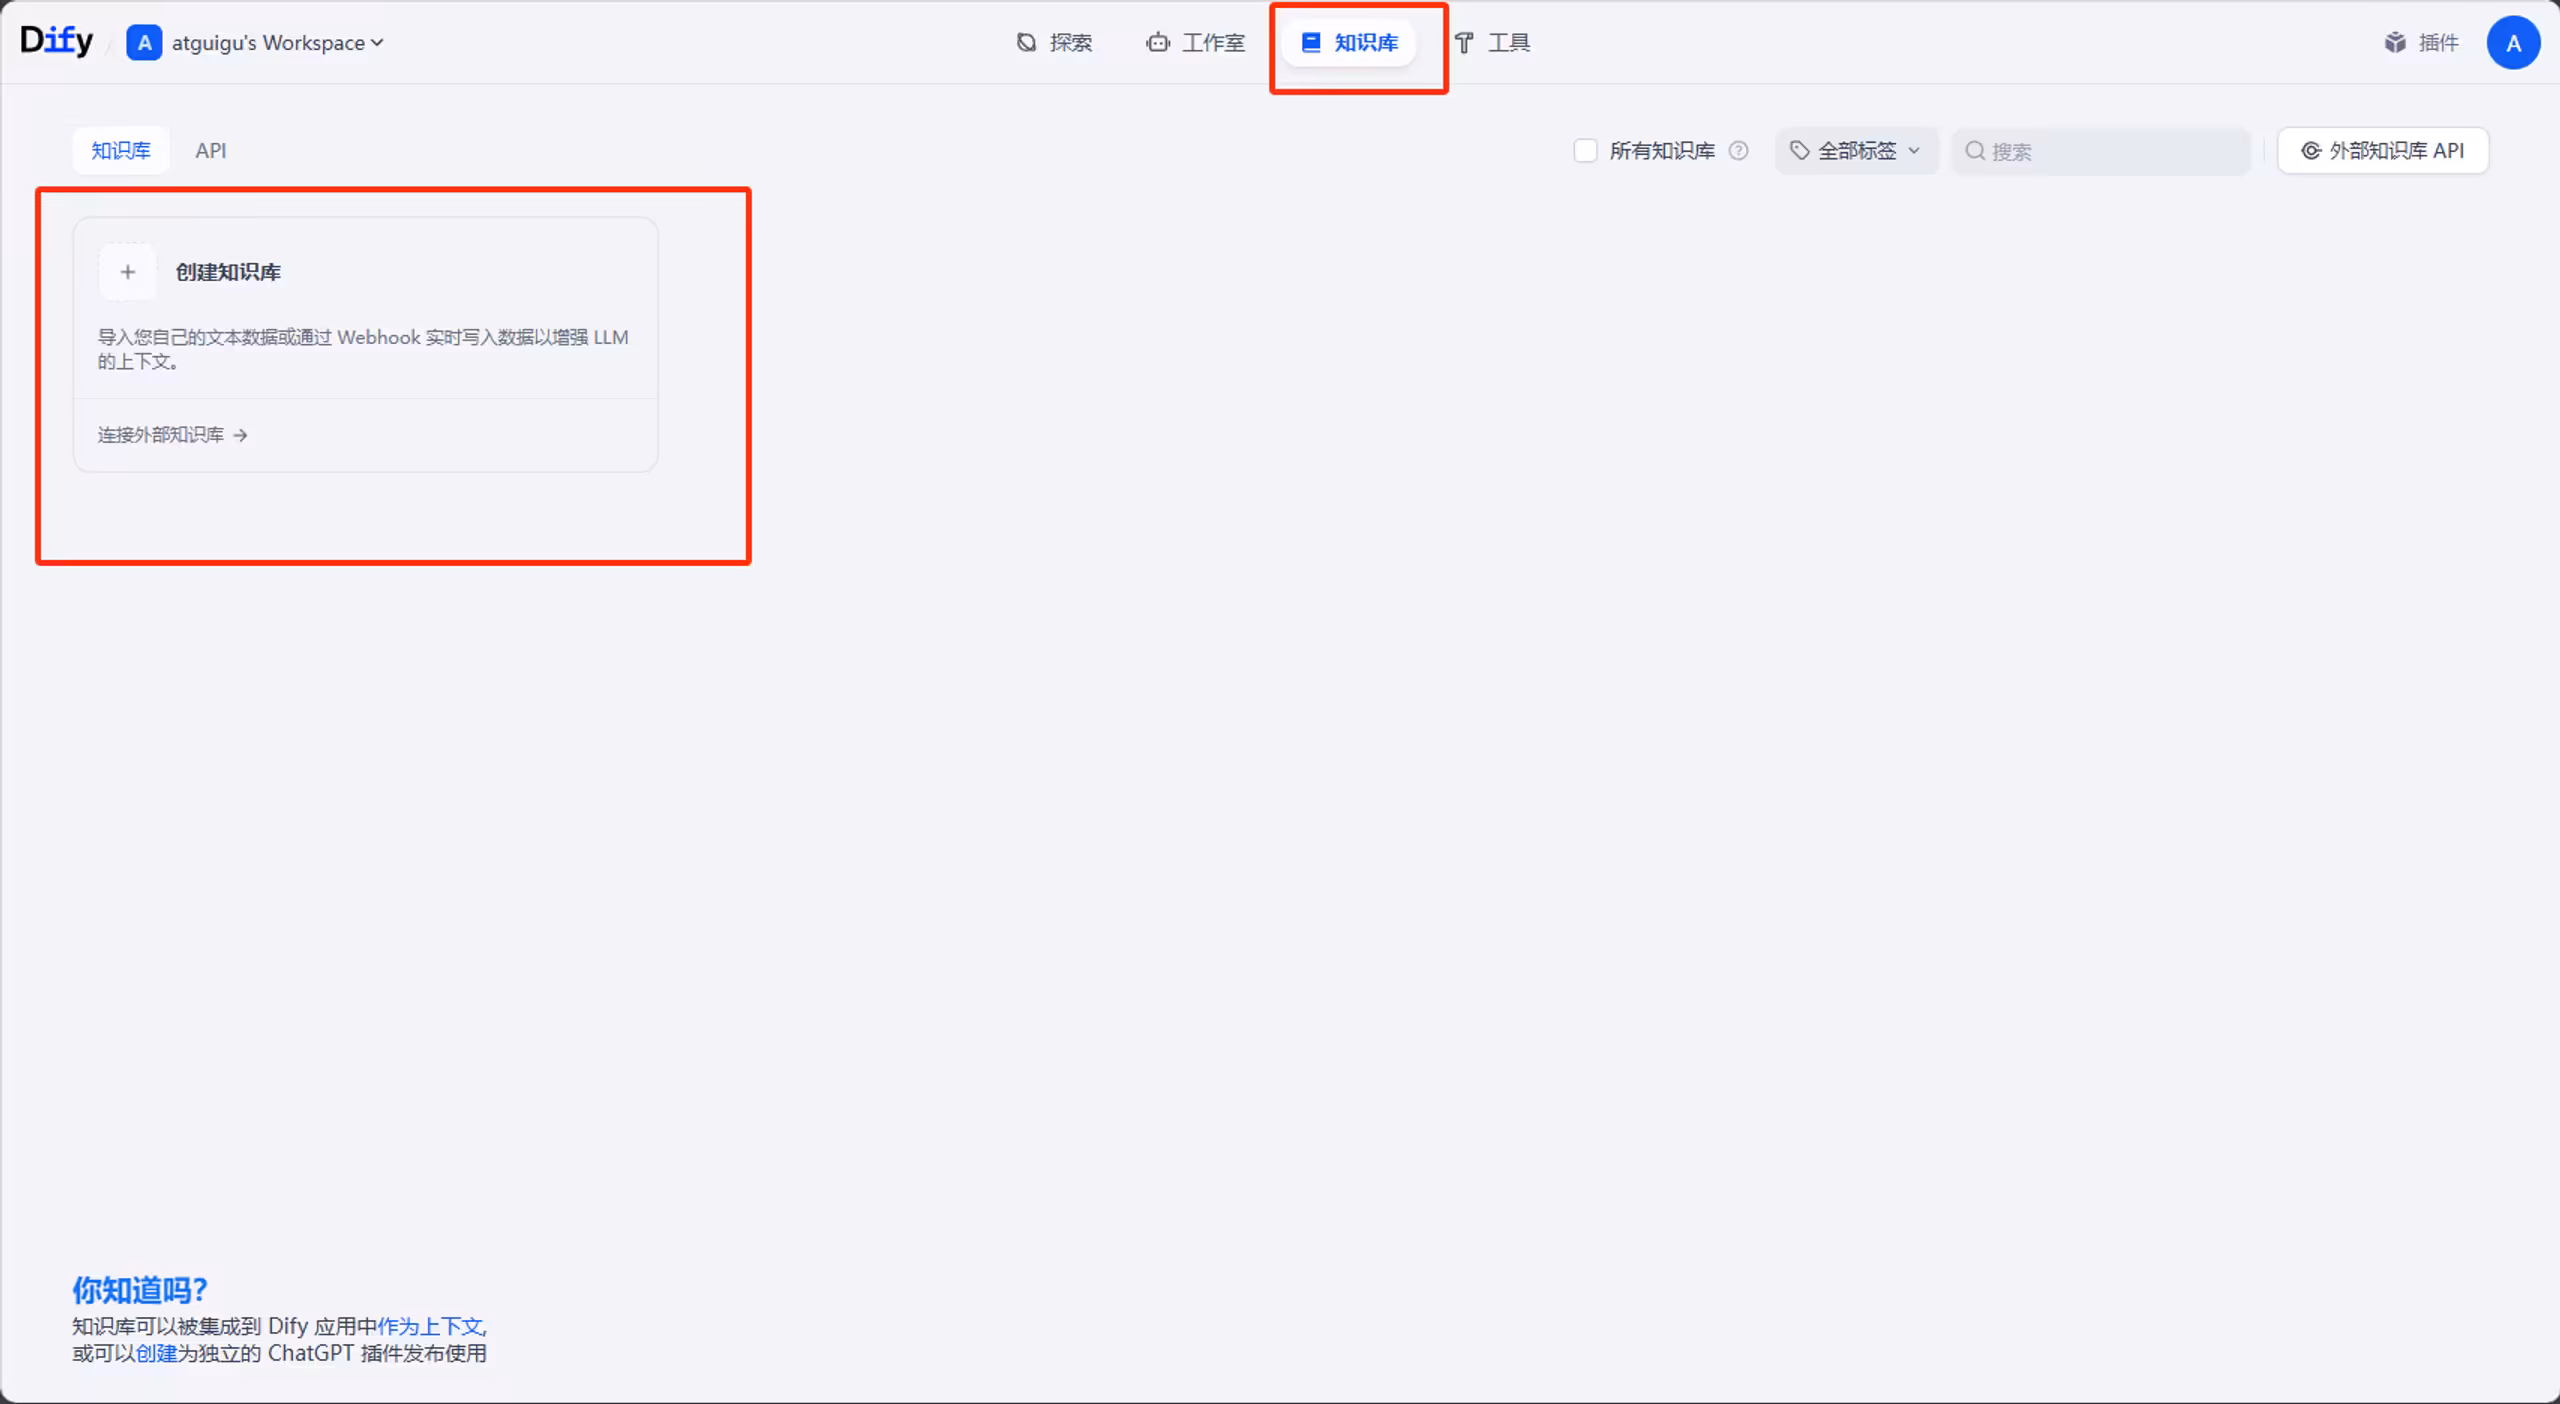Open the 作为上下文 link
Screen dimensions: 2560x1404
(x=430, y=1325)
